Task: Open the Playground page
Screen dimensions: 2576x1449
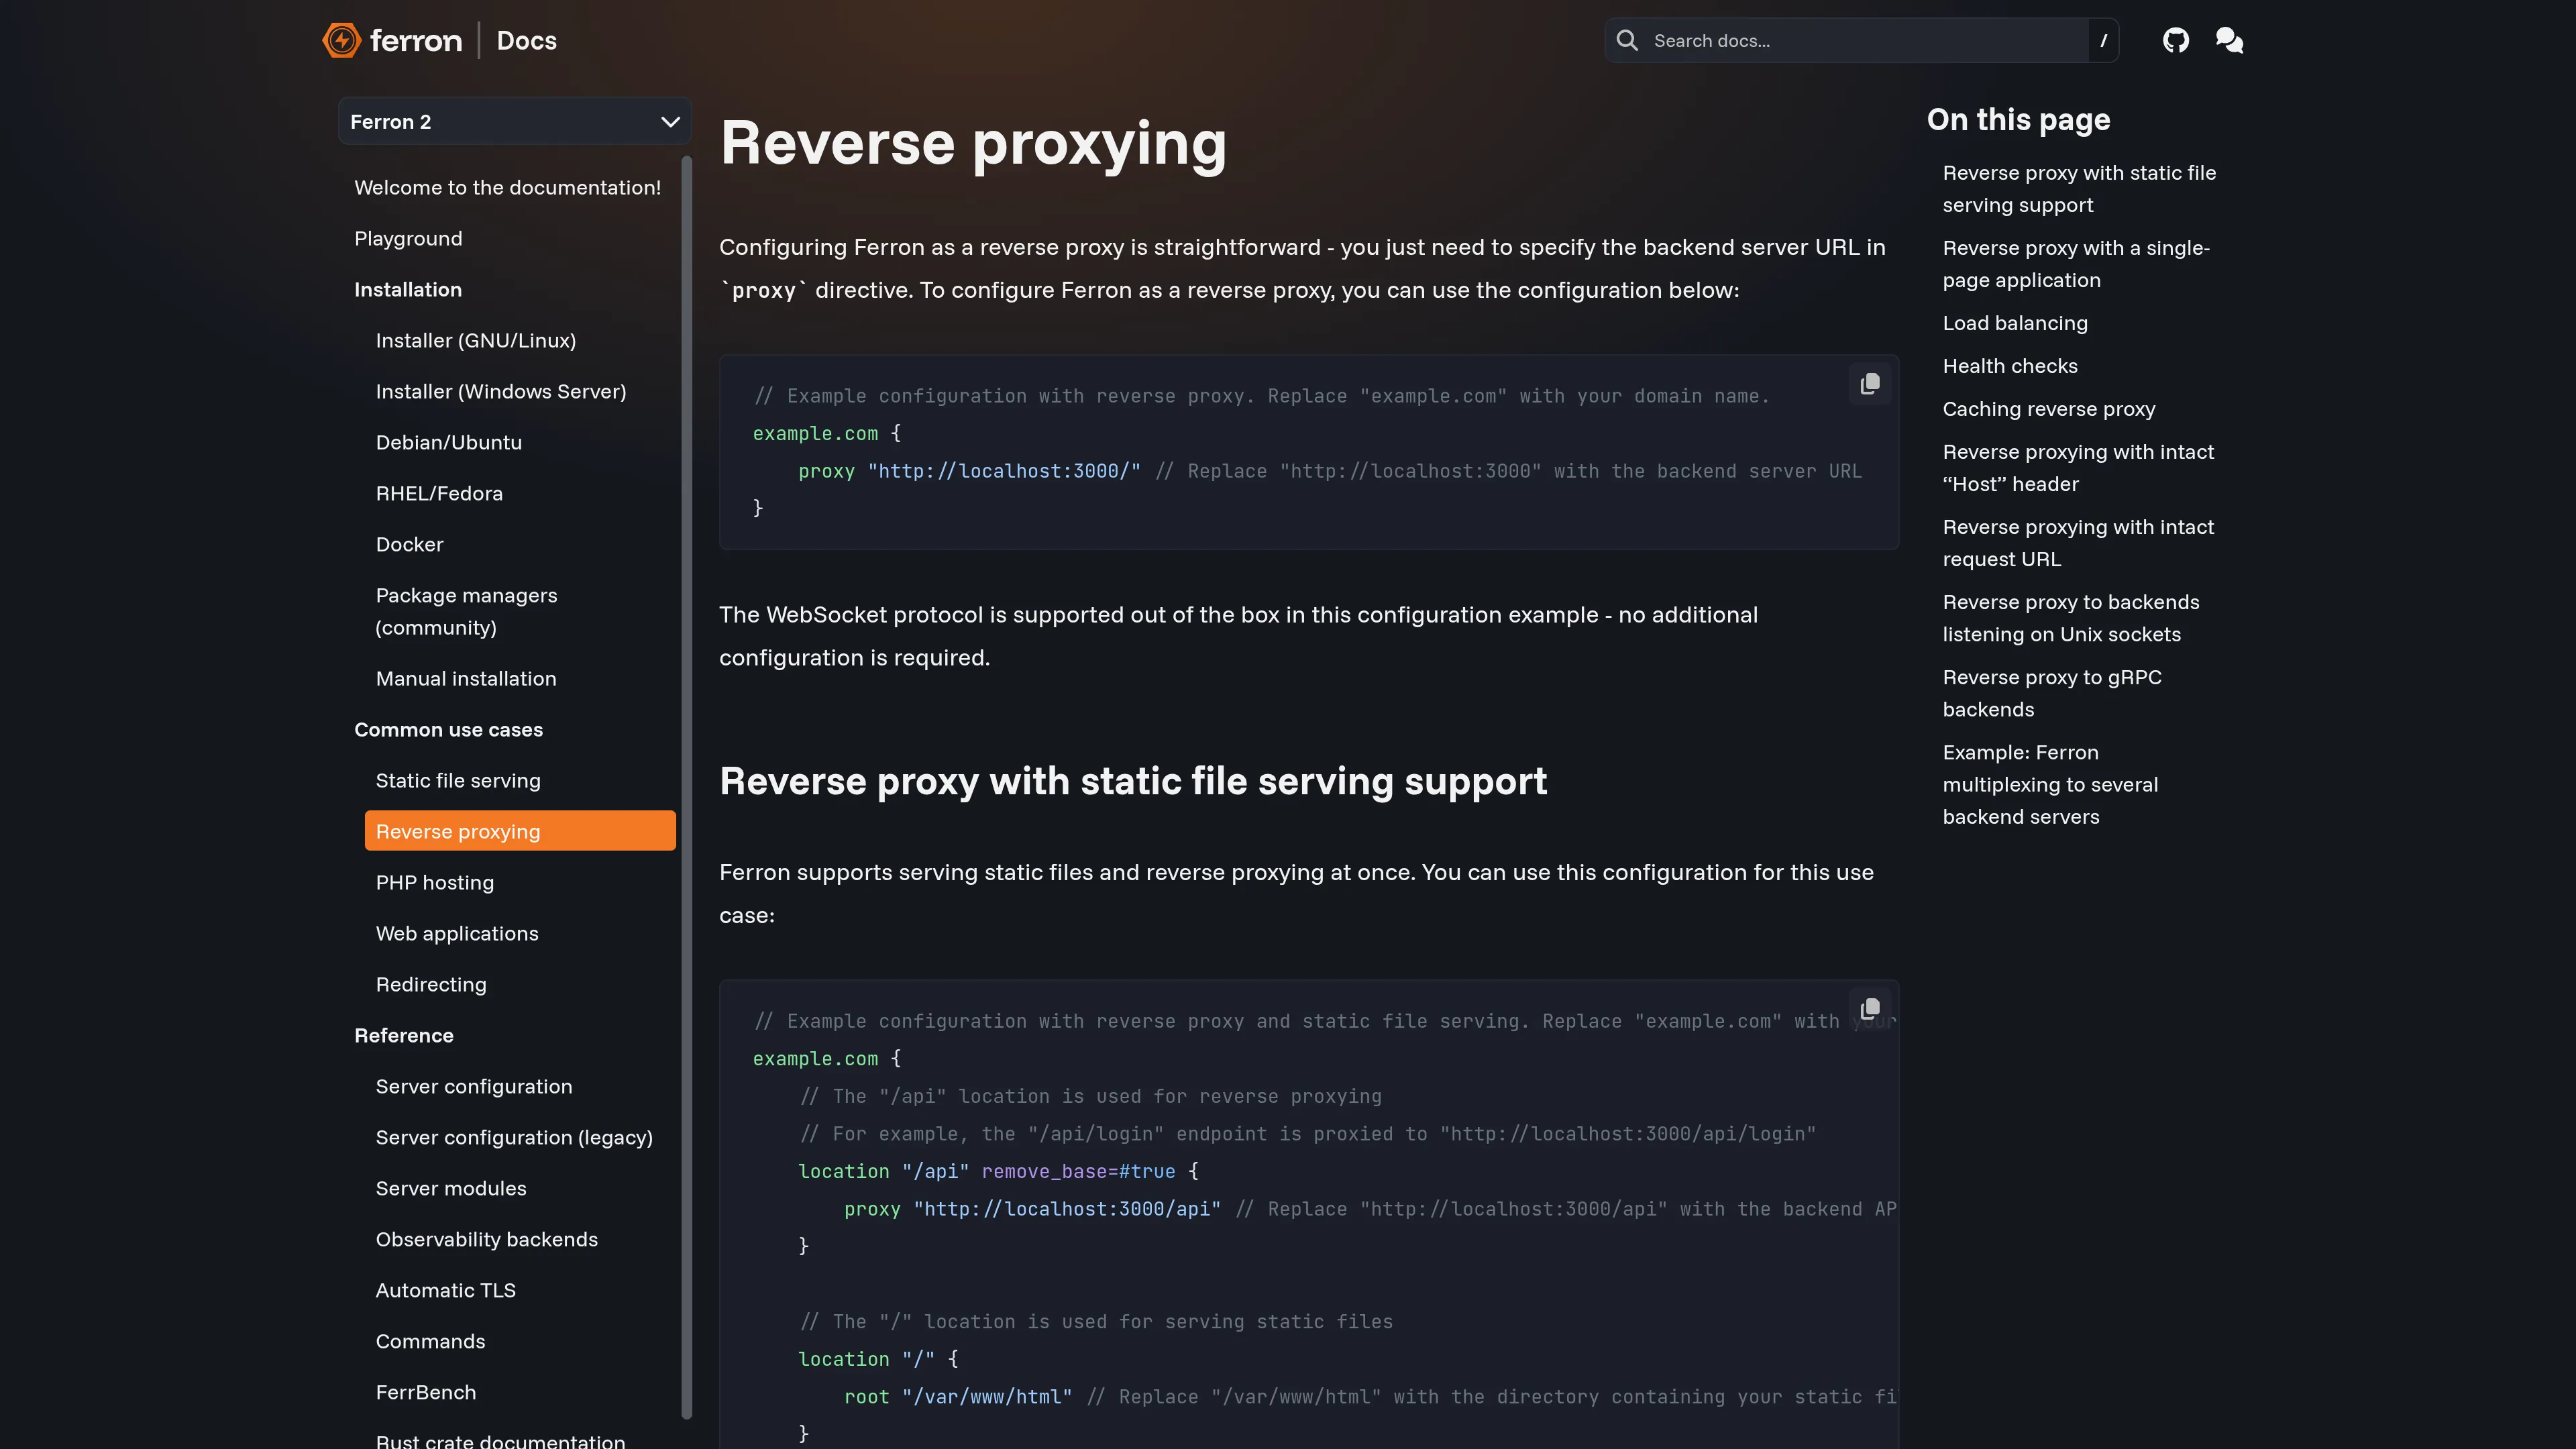Action: click(408, 238)
